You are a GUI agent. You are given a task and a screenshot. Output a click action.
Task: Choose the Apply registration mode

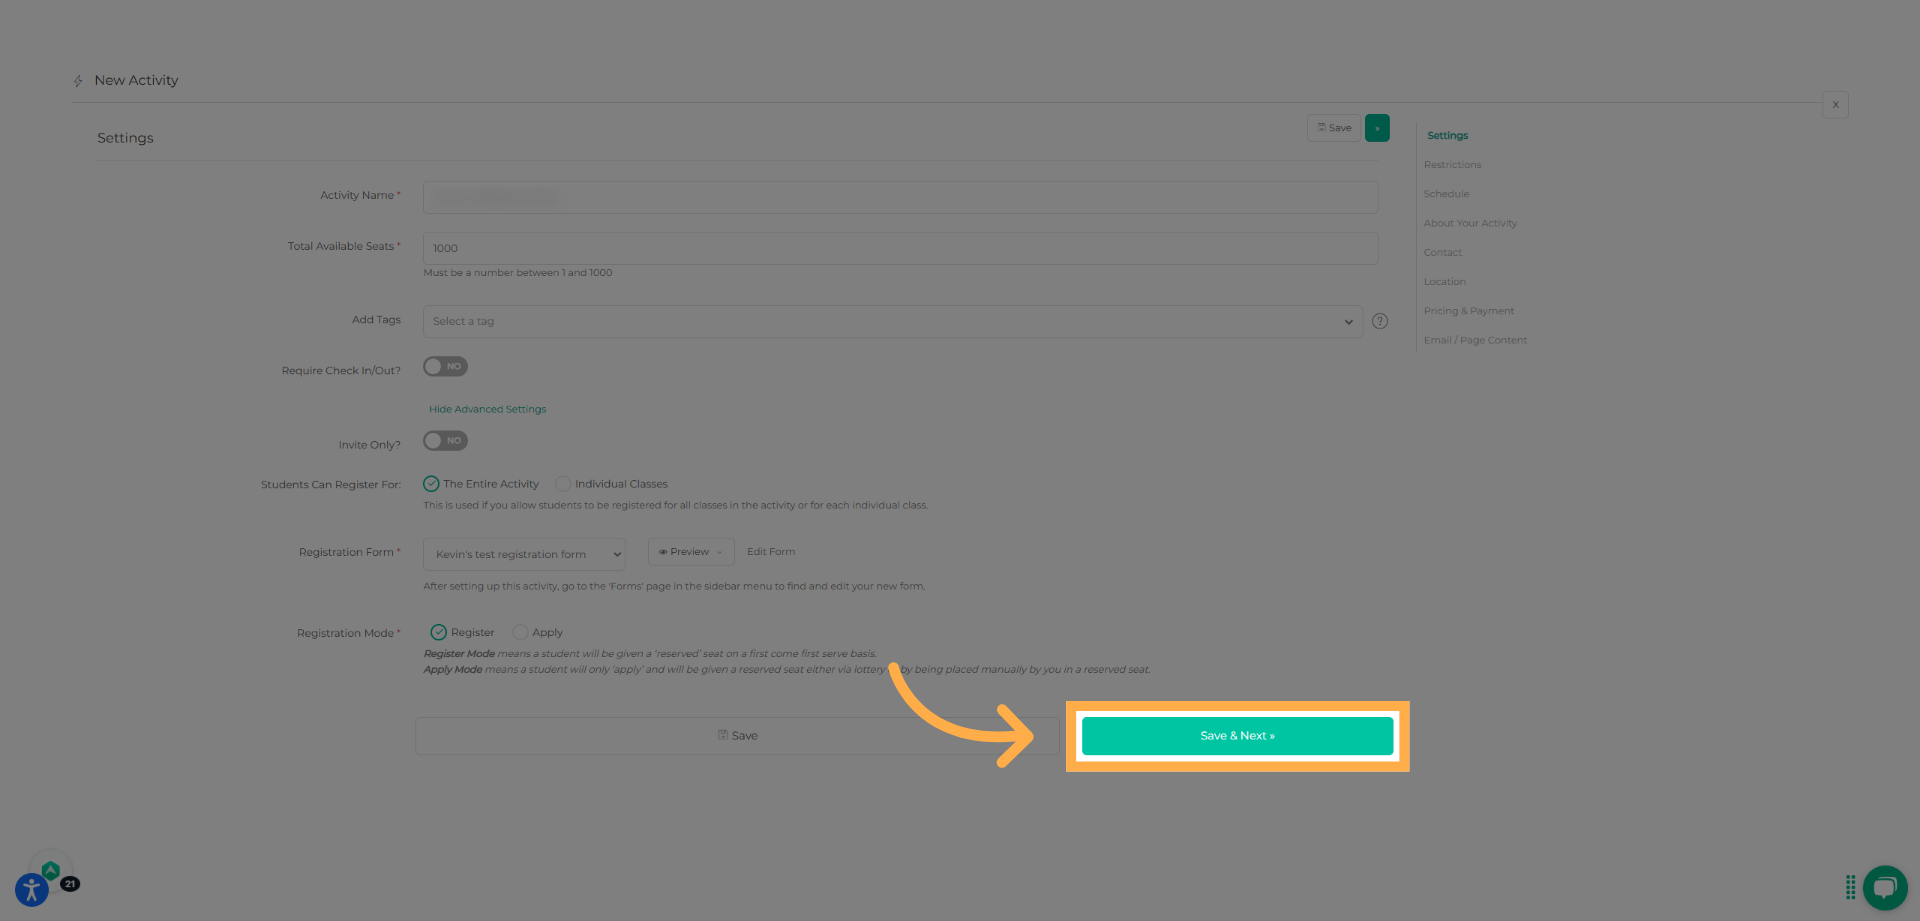[x=520, y=633]
